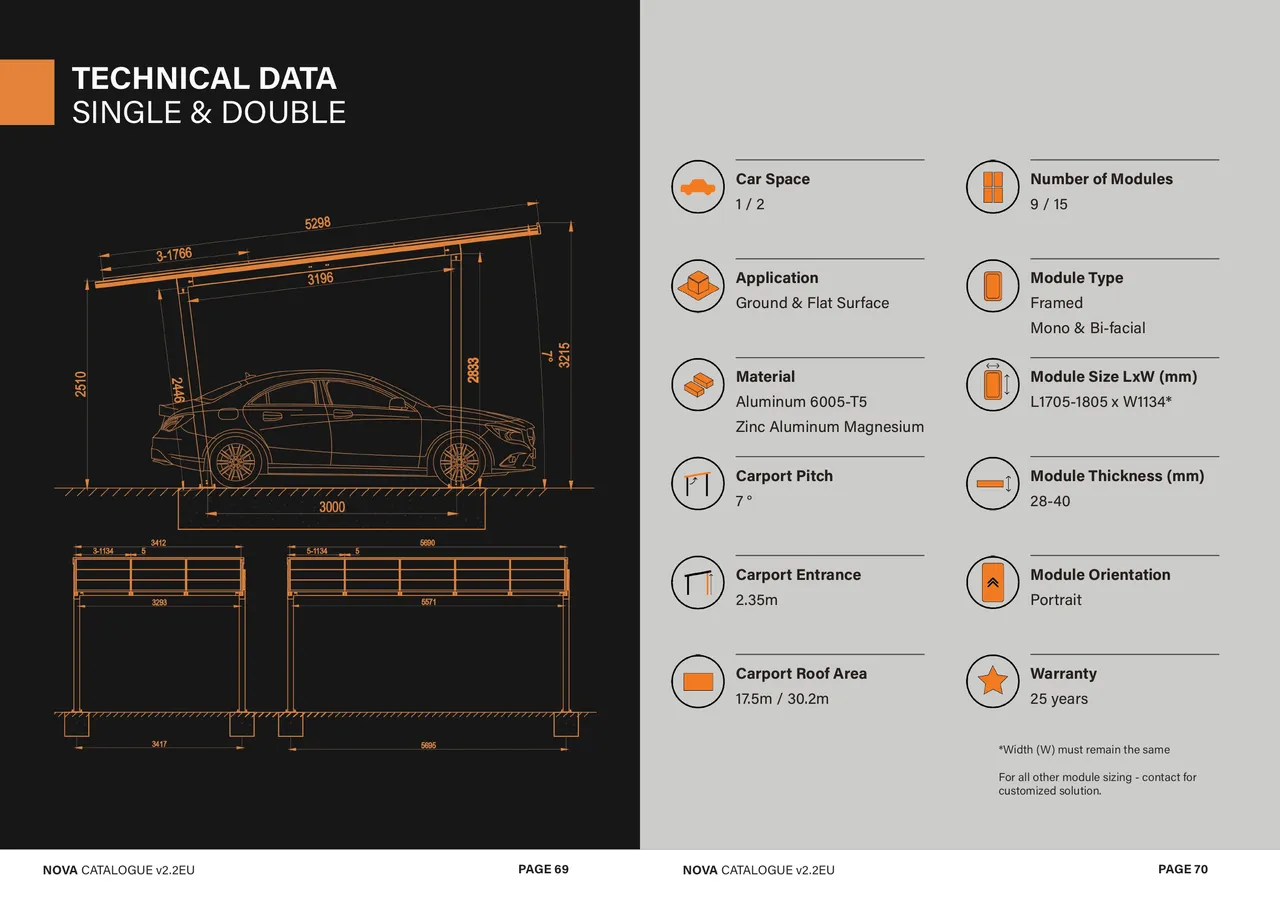The height and width of the screenshot is (898, 1280).
Task: Click the Application ground mount icon
Action: tap(697, 286)
